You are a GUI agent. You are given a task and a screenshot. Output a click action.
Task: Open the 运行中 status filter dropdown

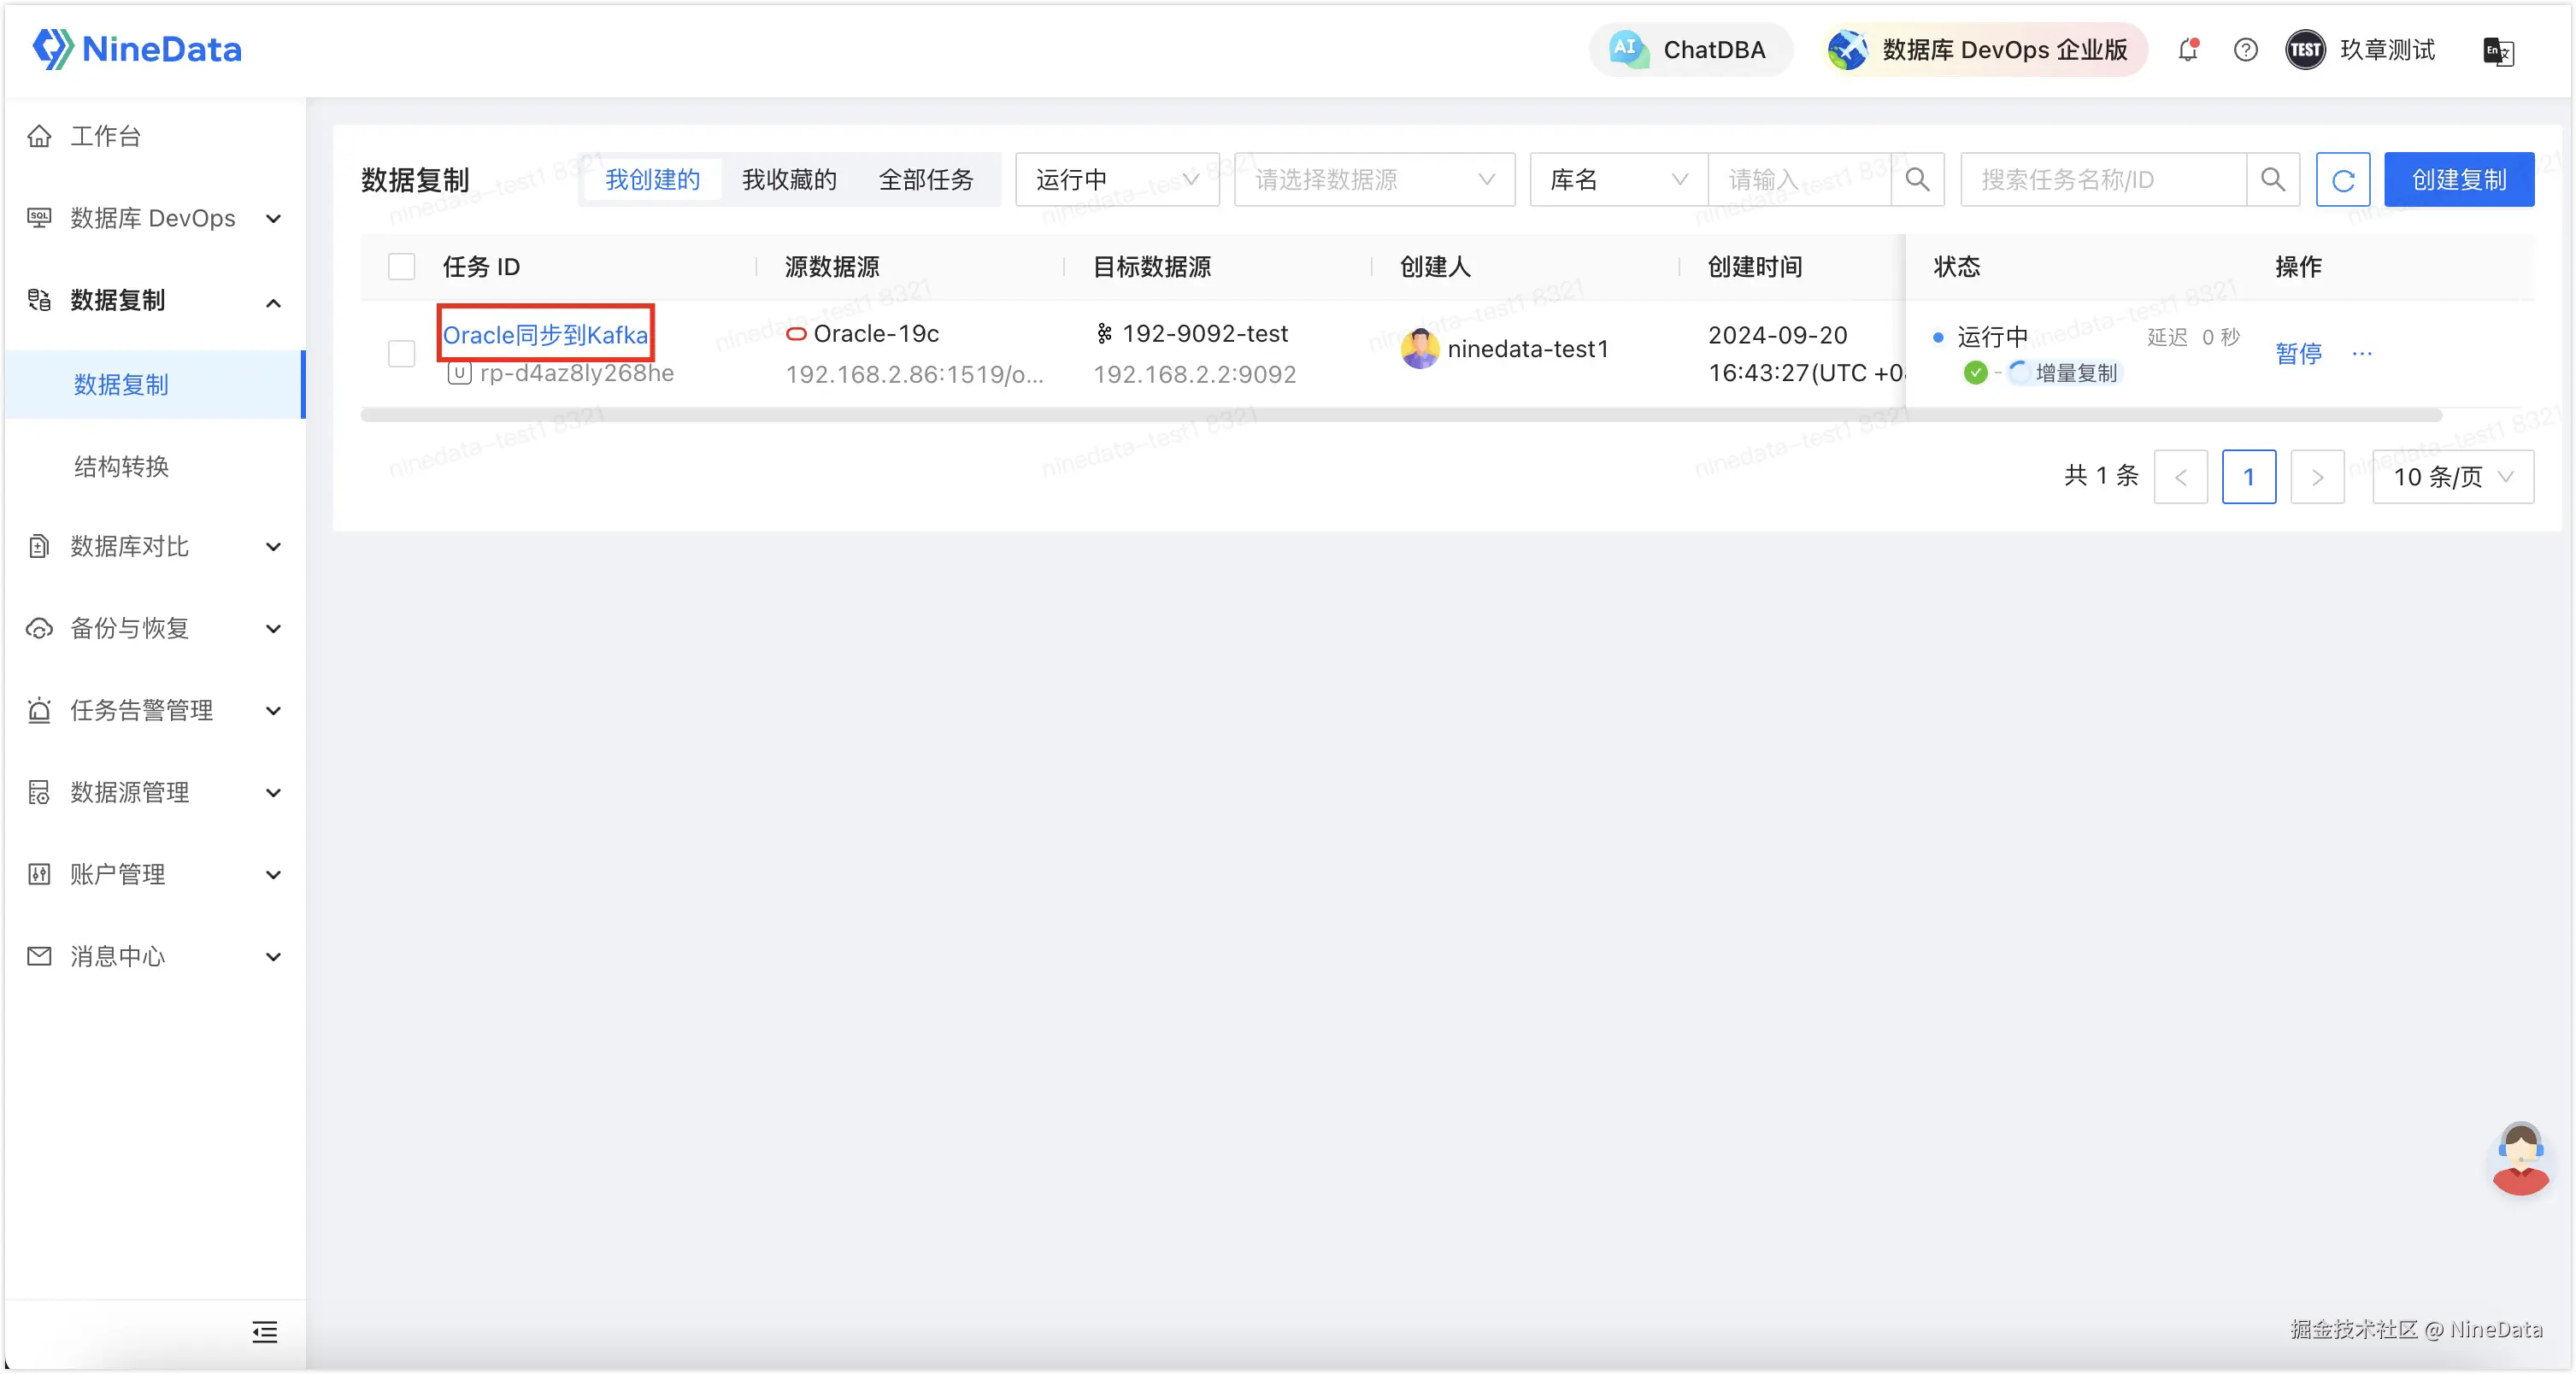coord(1116,180)
